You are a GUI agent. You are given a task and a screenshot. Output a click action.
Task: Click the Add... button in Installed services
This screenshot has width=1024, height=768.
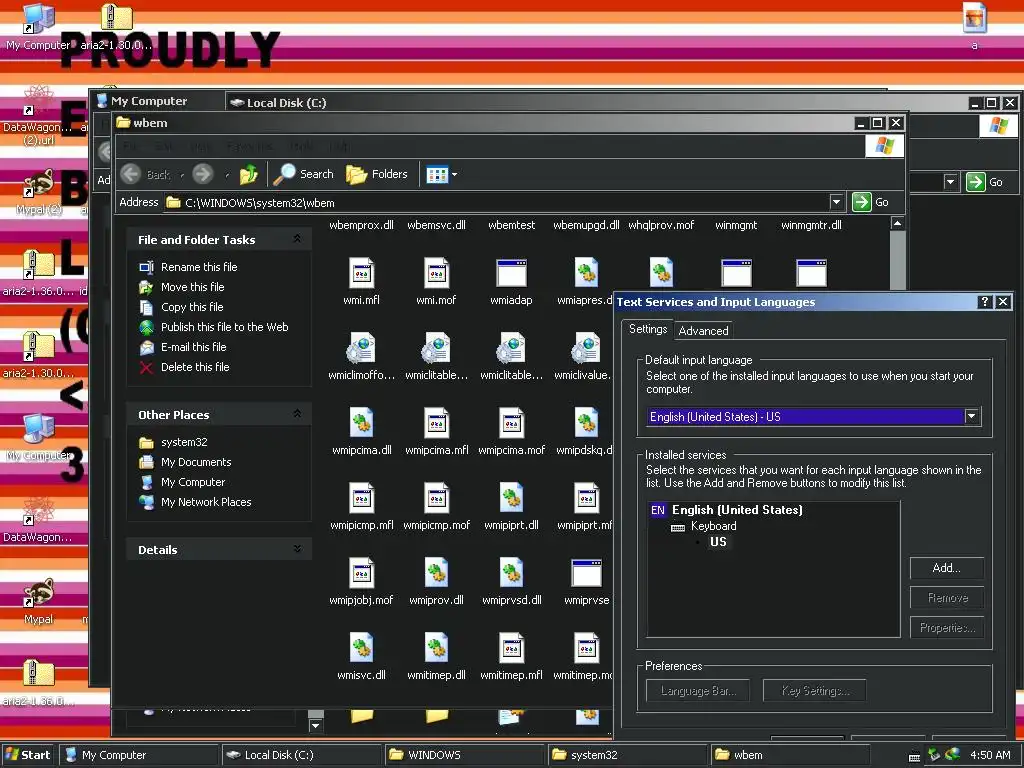coord(946,568)
